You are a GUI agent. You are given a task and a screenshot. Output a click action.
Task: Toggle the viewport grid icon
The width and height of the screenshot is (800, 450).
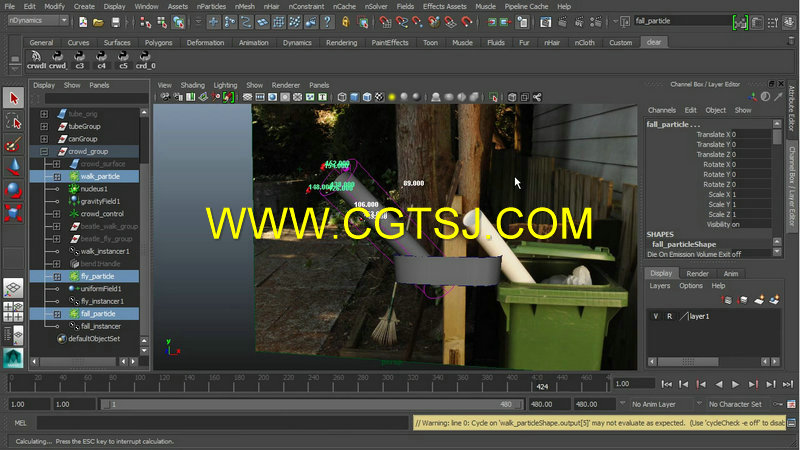(247, 97)
